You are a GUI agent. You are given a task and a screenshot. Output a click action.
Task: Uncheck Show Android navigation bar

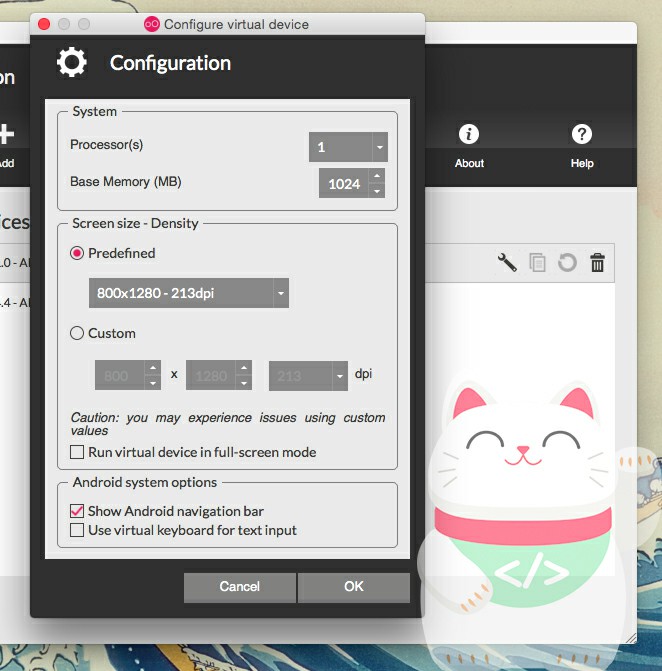point(77,512)
